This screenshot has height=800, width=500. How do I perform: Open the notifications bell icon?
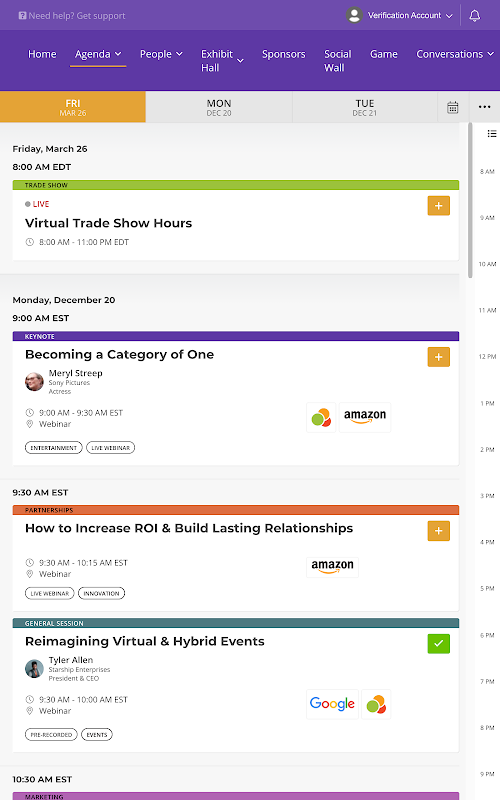(x=474, y=15)
